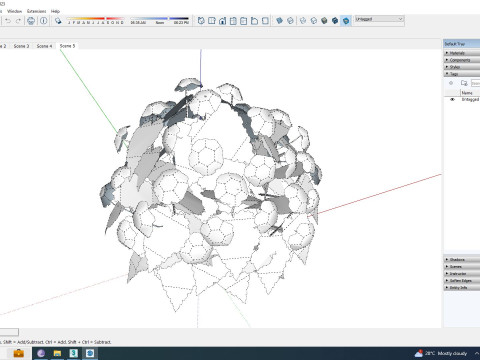This screenshot has width=480, height=360.
Task: Switch to the Top view icon
Action: 212,21
